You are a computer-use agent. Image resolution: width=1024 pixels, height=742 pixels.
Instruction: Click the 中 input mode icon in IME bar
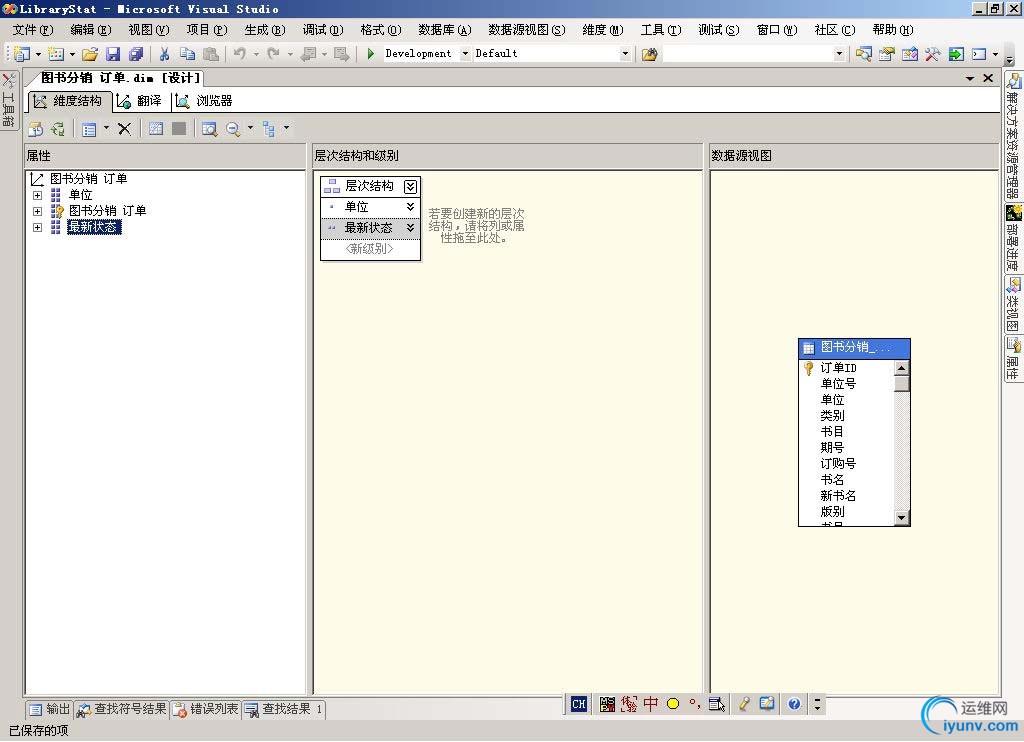point(650,703)
